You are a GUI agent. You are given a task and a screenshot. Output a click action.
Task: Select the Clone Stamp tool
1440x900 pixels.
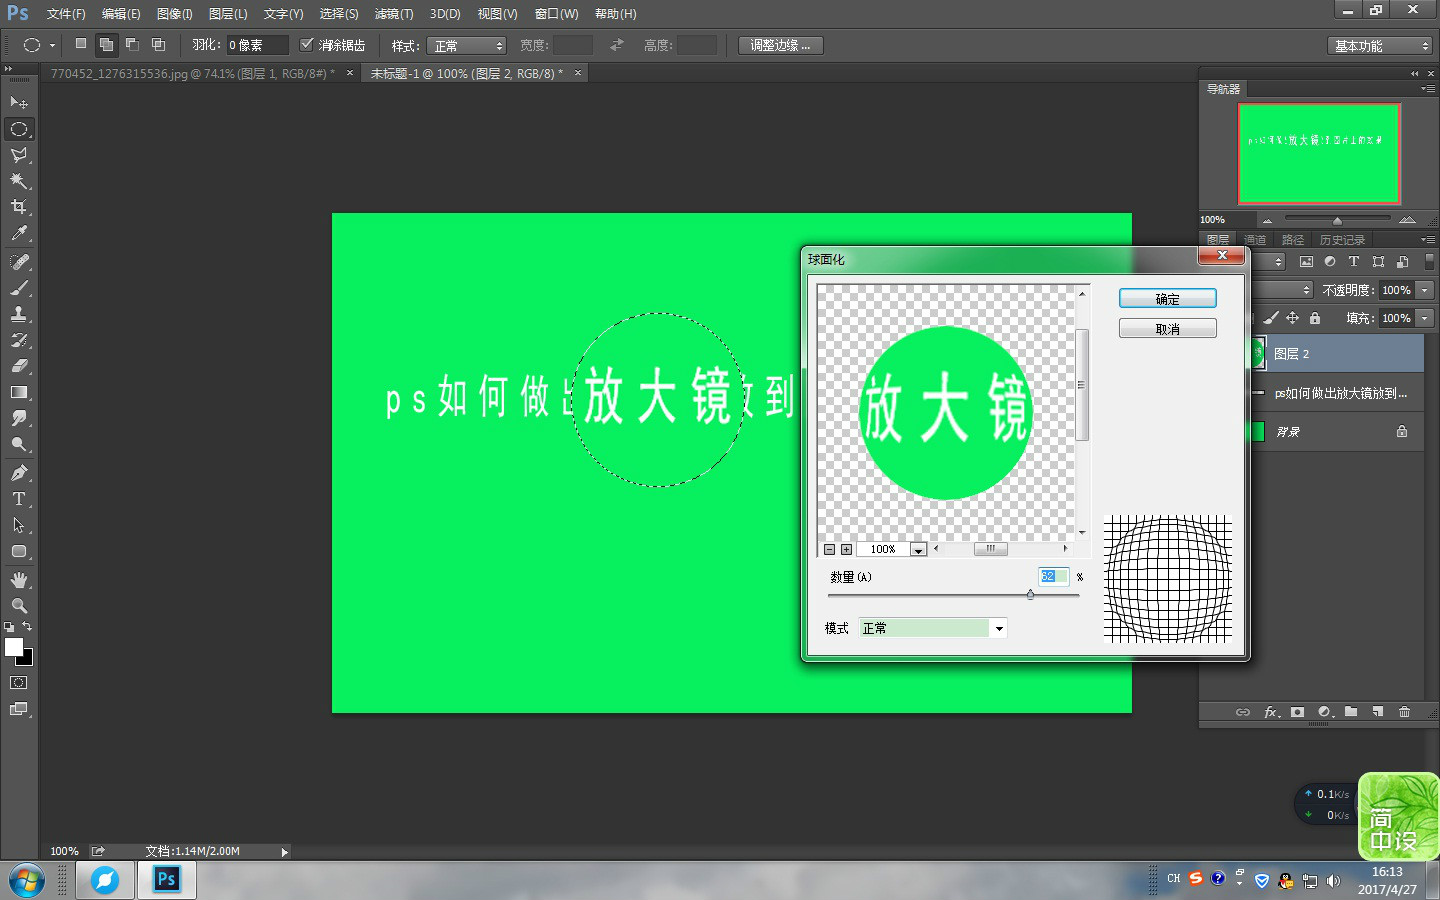point(19,314)
